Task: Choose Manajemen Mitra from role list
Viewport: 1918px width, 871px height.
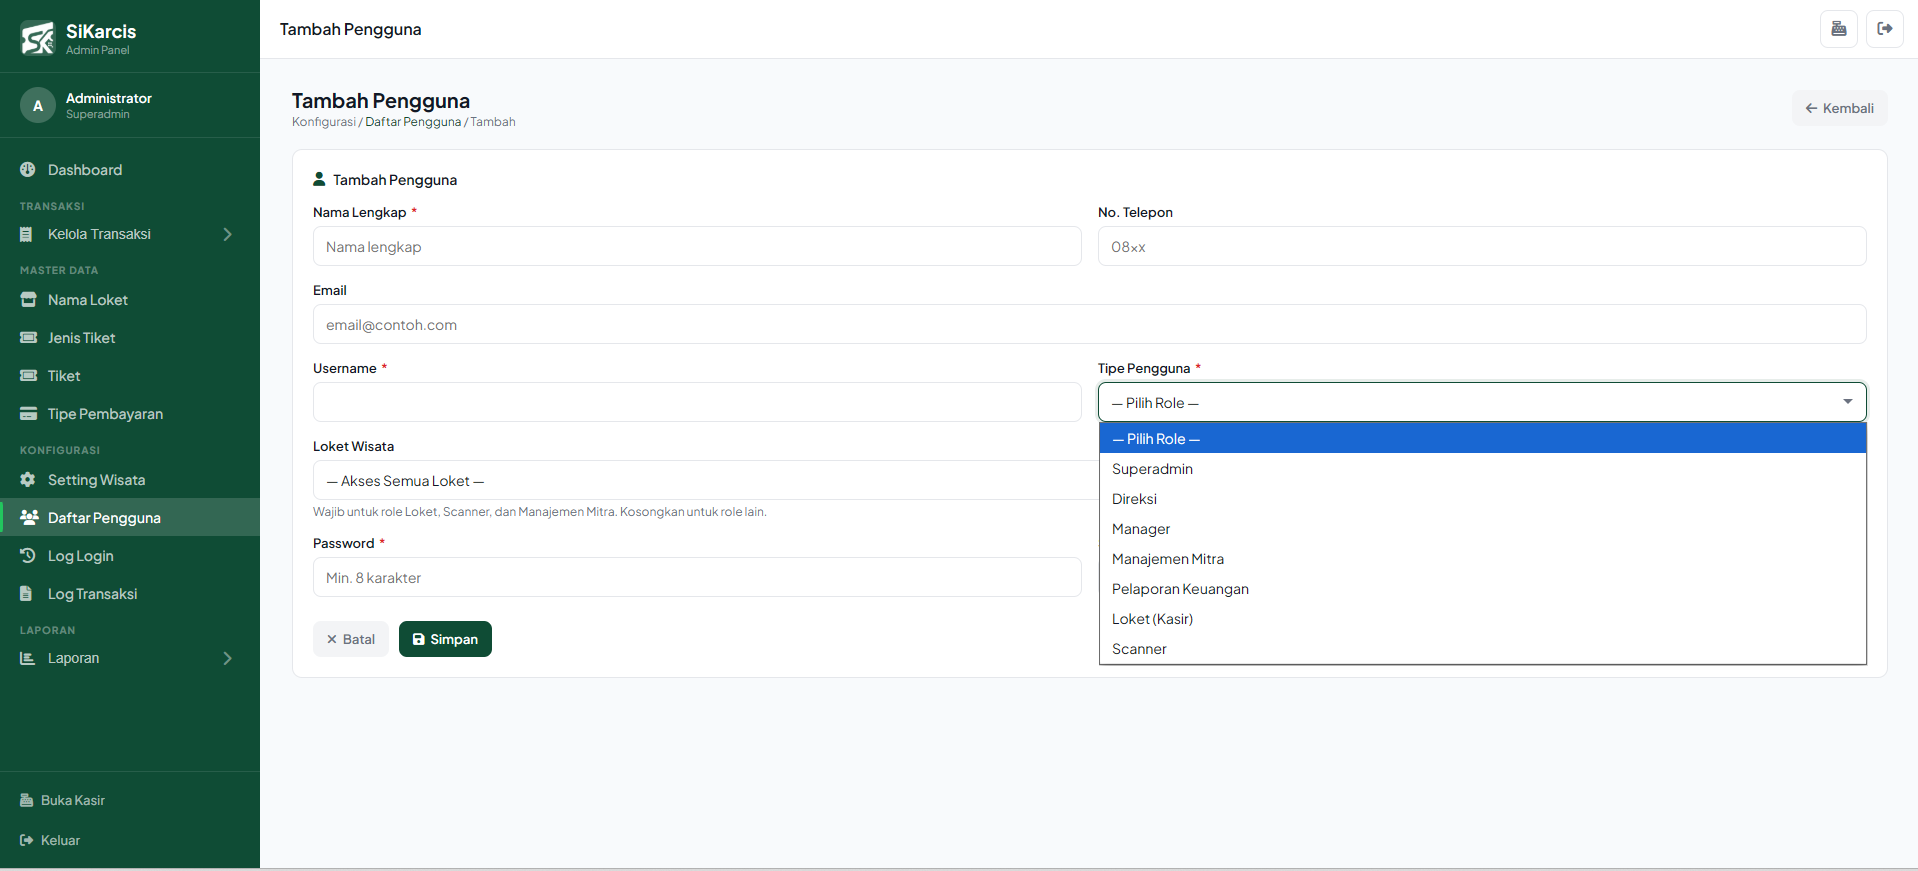Action: click(1483, 559)
